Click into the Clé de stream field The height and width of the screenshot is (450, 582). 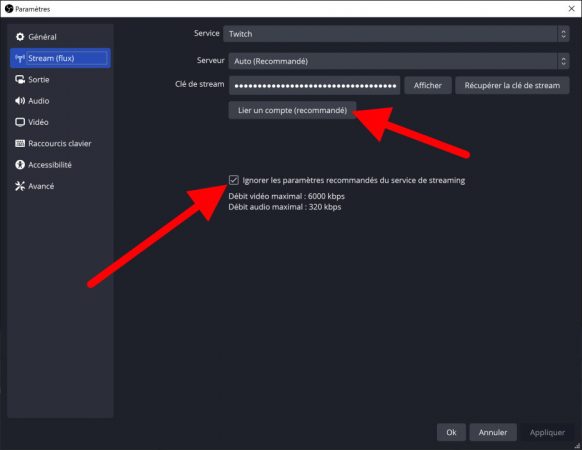pyautogui.click(x=314, y=85)
